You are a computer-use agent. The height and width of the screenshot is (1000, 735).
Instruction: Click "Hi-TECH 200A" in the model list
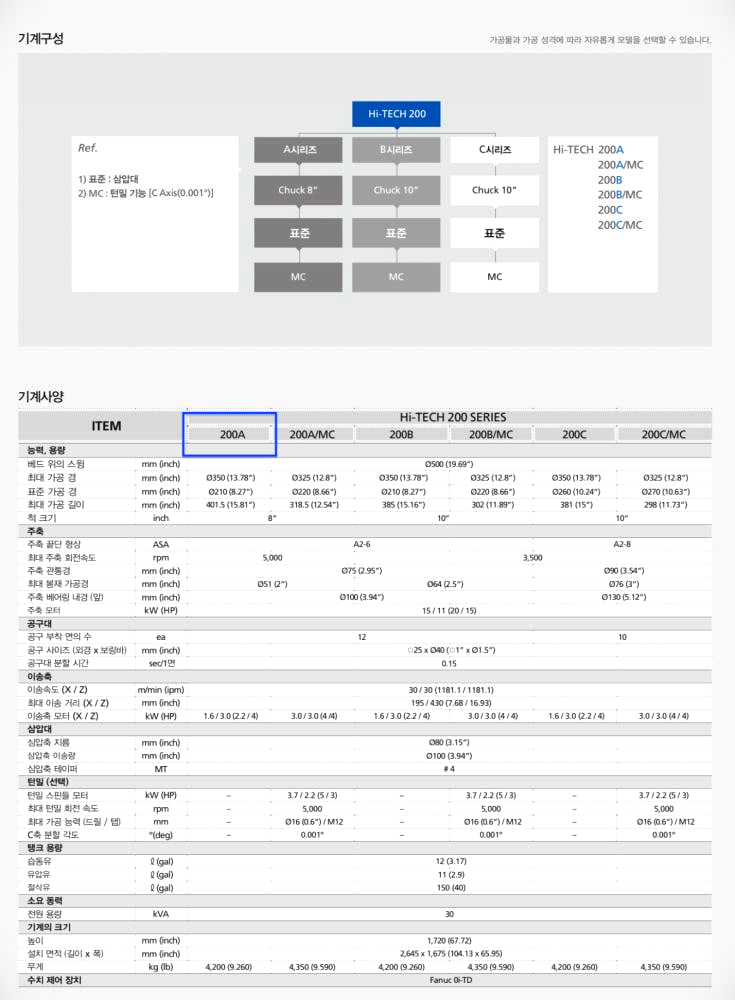point(588,150)
